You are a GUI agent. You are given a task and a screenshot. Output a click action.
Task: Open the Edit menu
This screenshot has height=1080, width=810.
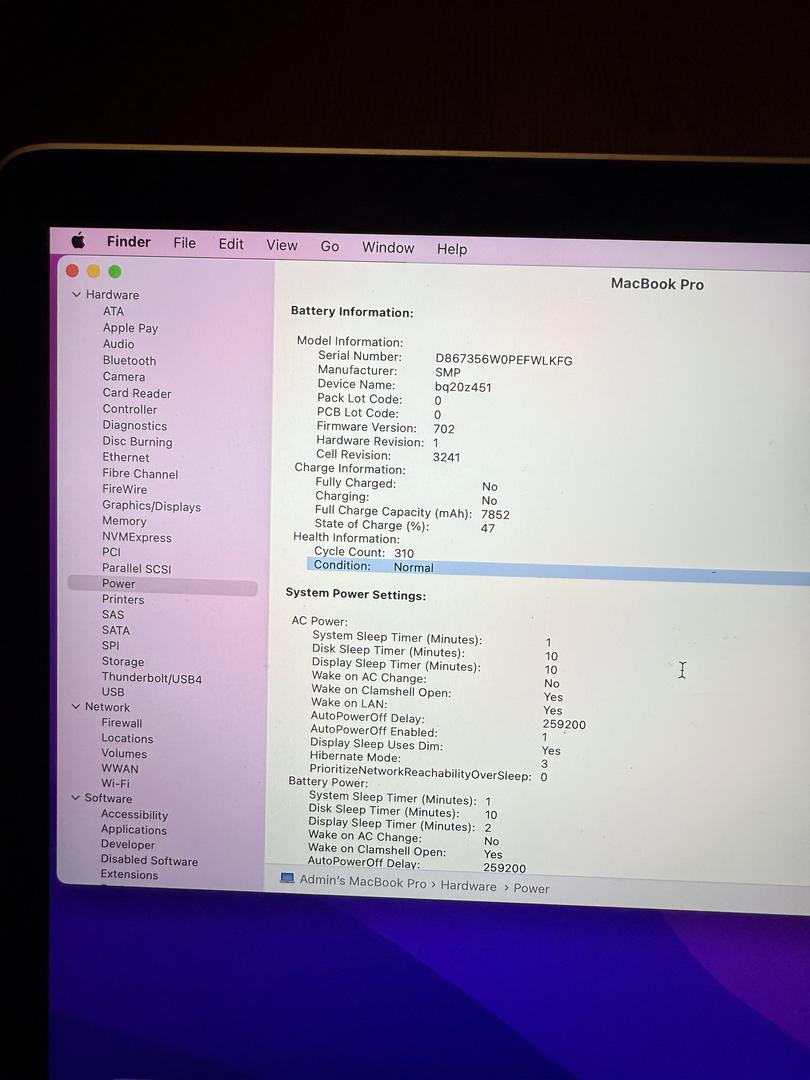click(231, 244)
